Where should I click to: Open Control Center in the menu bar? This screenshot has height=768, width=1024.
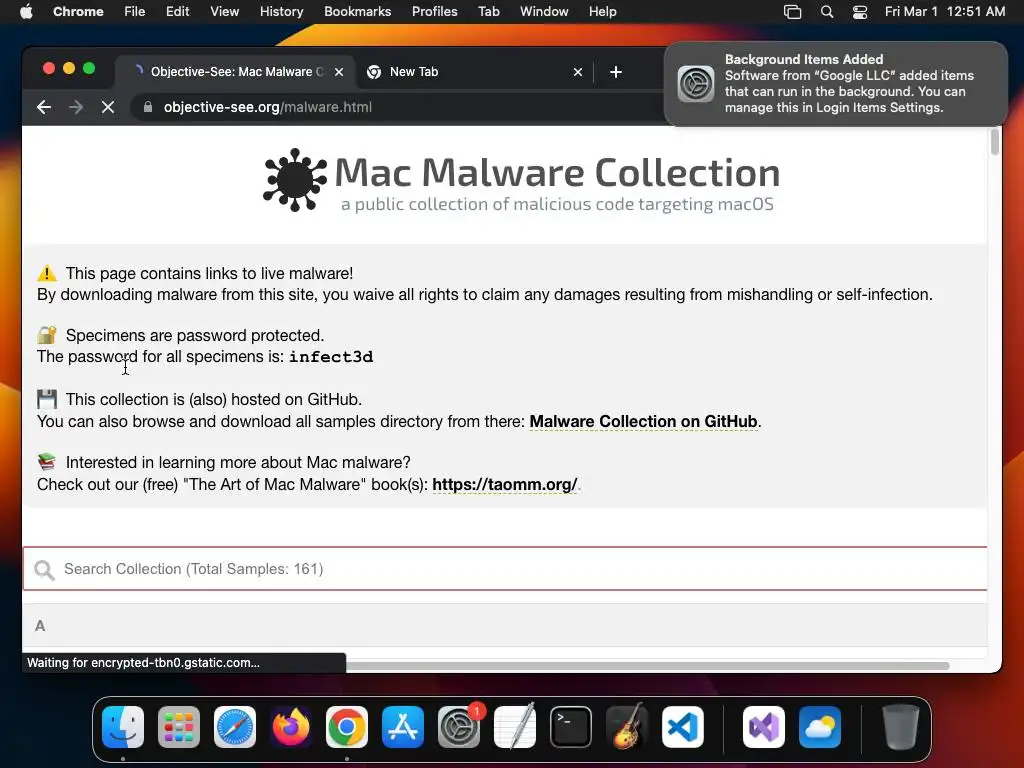[x=860, y=12]
